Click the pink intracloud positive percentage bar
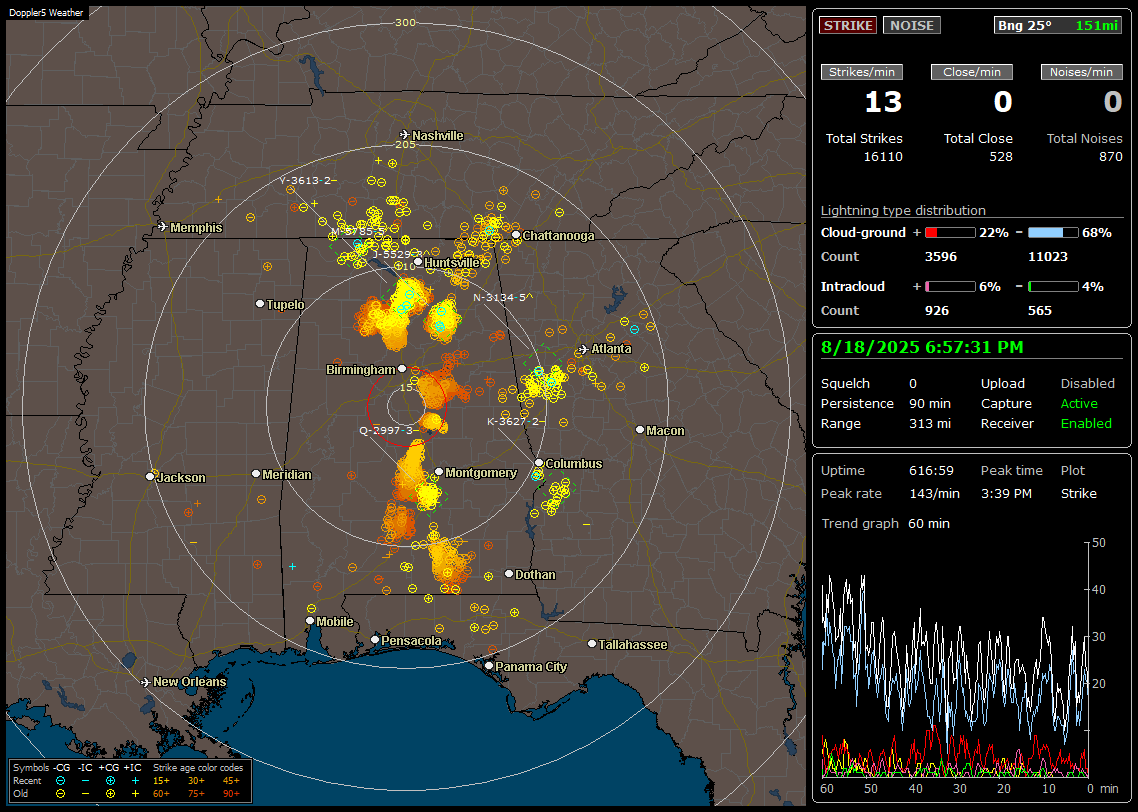Viewport: 1138px width, 812px height. click(950, 287)
